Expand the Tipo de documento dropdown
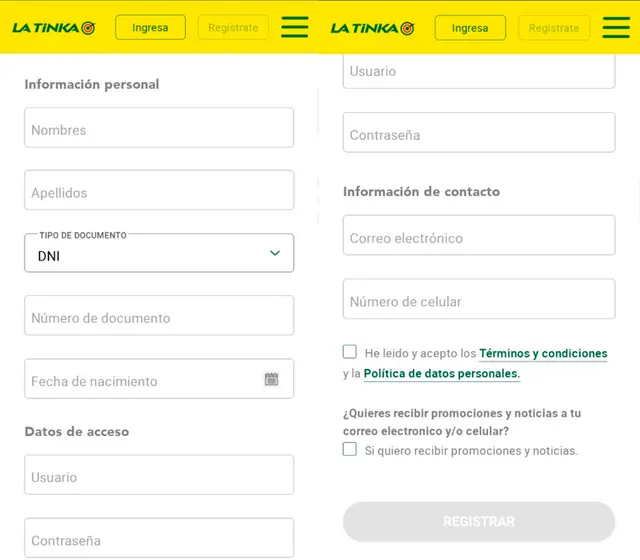The height and width of the screenshot is (560, 640). coord(159,254)
